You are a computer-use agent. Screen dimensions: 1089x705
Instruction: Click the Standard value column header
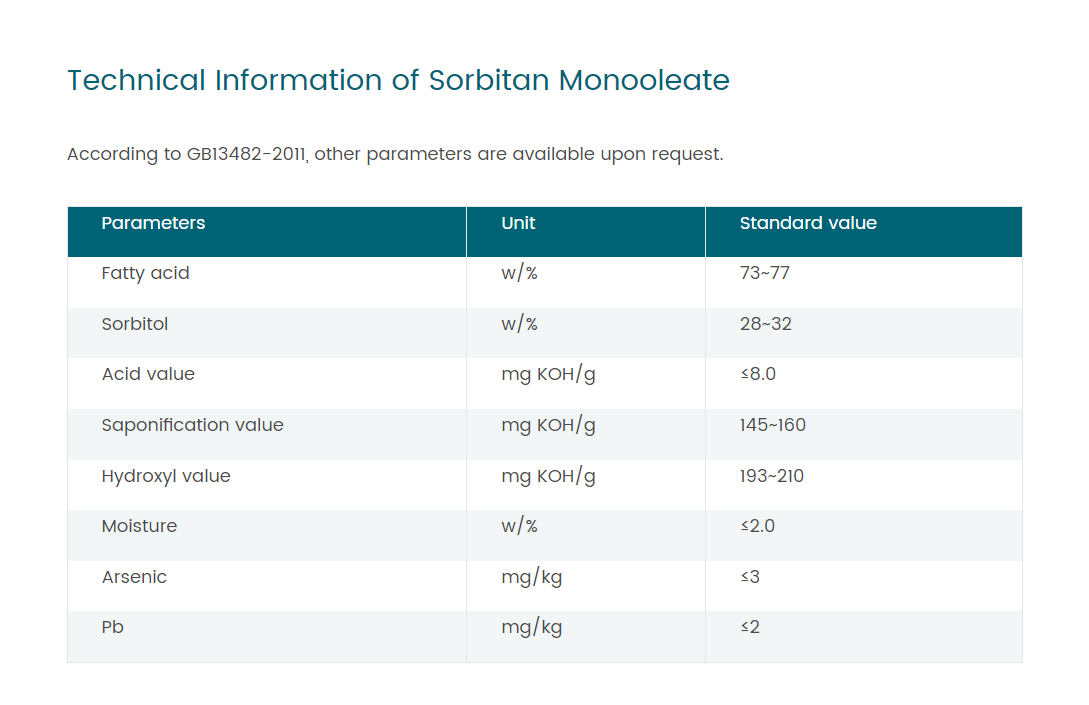pyautogui.click(x=808, y=223)
